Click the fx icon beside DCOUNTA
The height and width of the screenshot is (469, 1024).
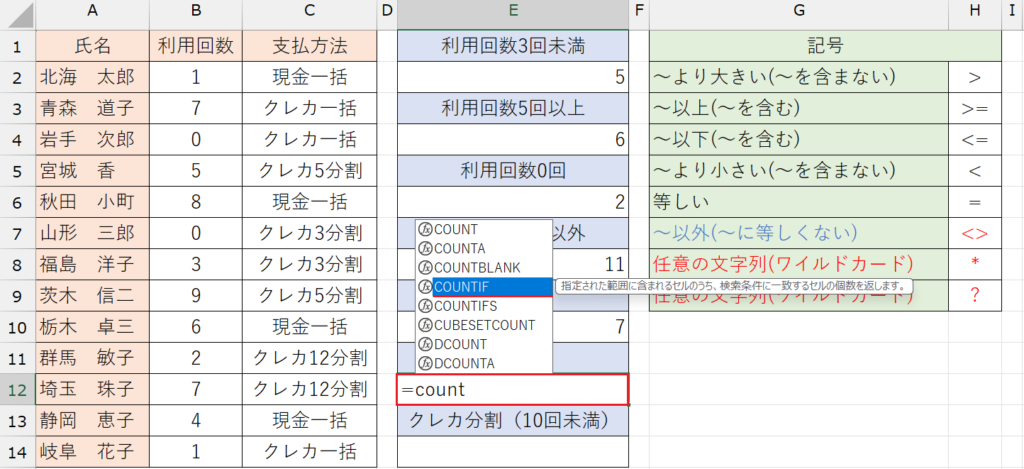tap(426, 363)
